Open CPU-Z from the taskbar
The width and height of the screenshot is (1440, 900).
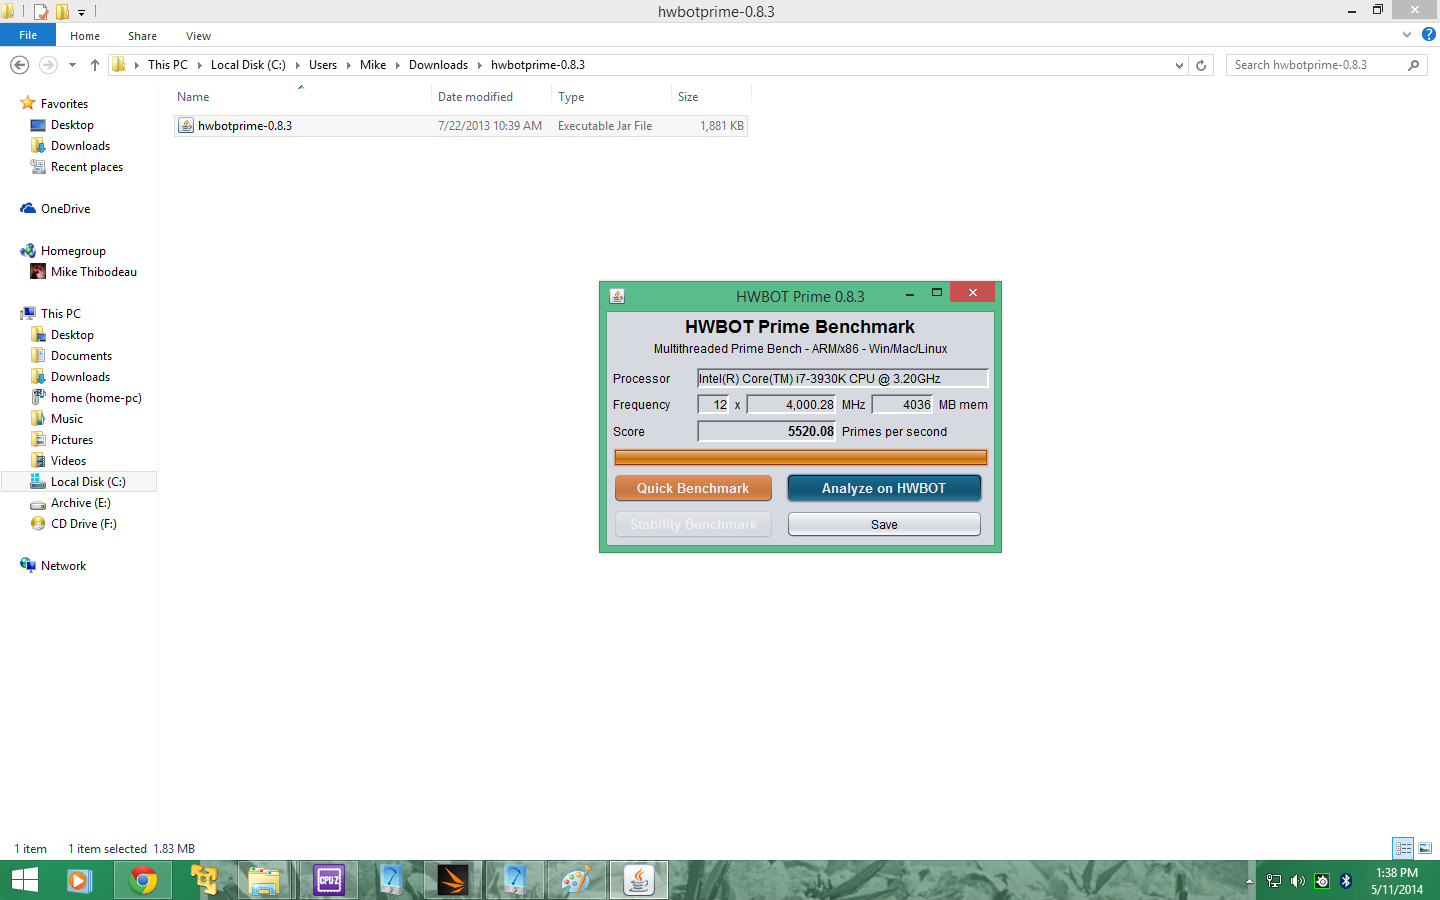(x=329, y=881)
